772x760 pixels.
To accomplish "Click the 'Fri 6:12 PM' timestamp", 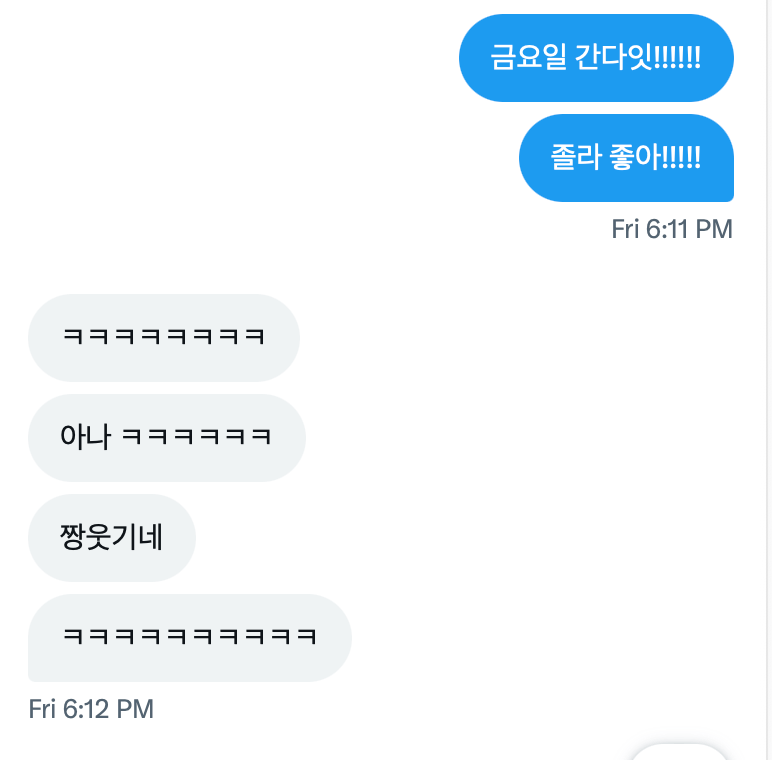I will point(91,709).
